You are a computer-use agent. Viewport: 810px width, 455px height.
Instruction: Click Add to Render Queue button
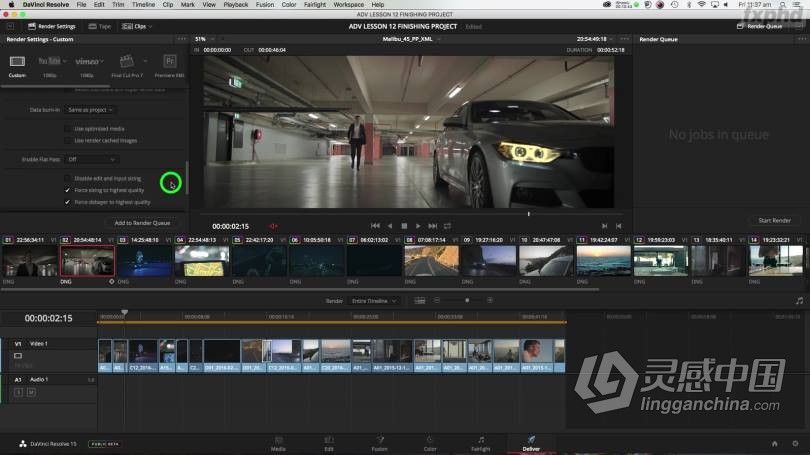(x=142, y=223)
